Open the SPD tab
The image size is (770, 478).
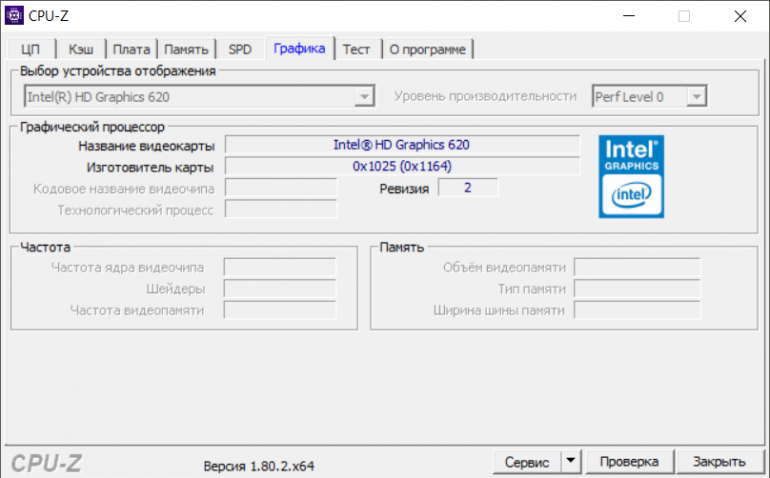[240, 50]
